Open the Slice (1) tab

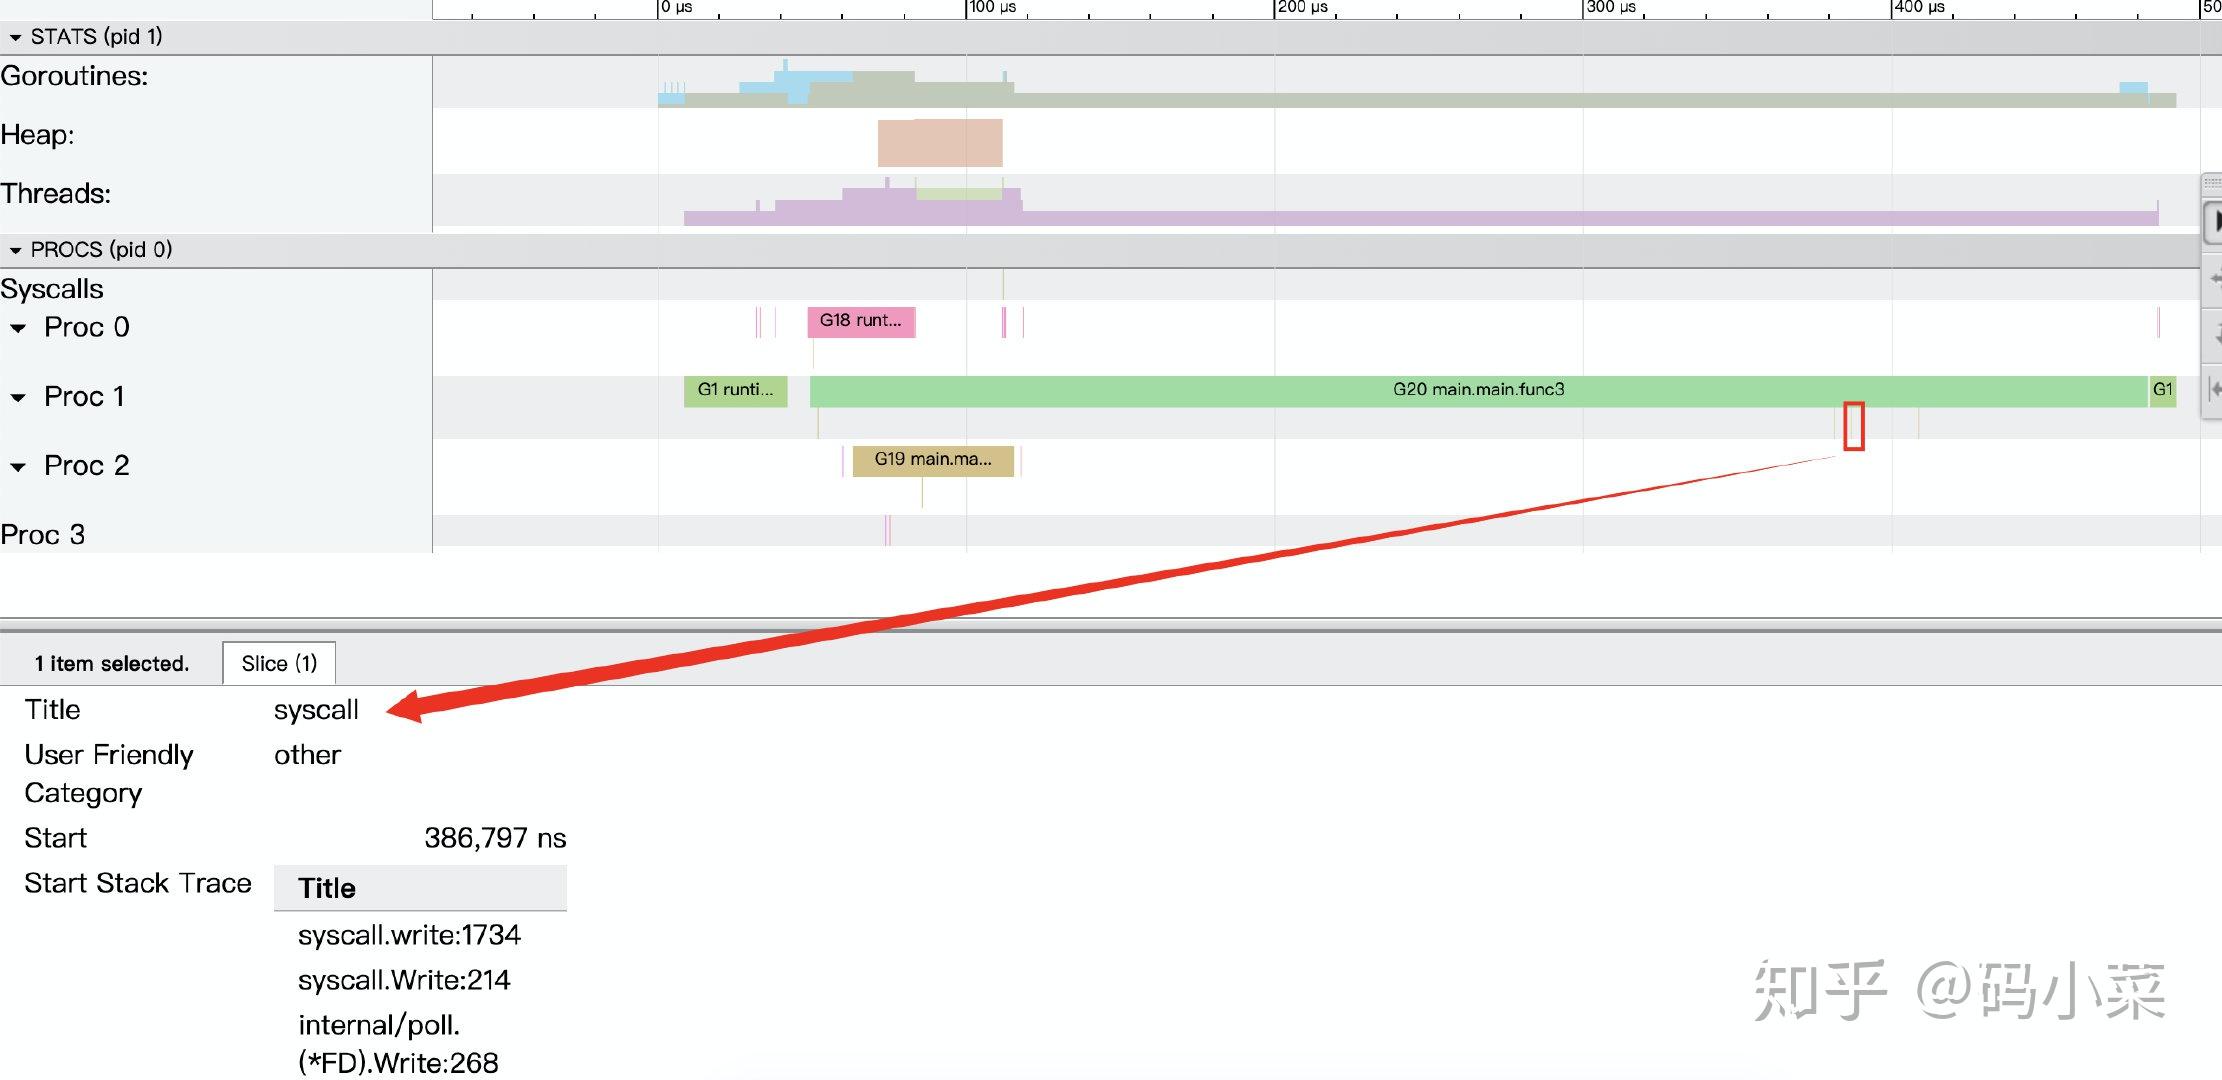(279, 663)
